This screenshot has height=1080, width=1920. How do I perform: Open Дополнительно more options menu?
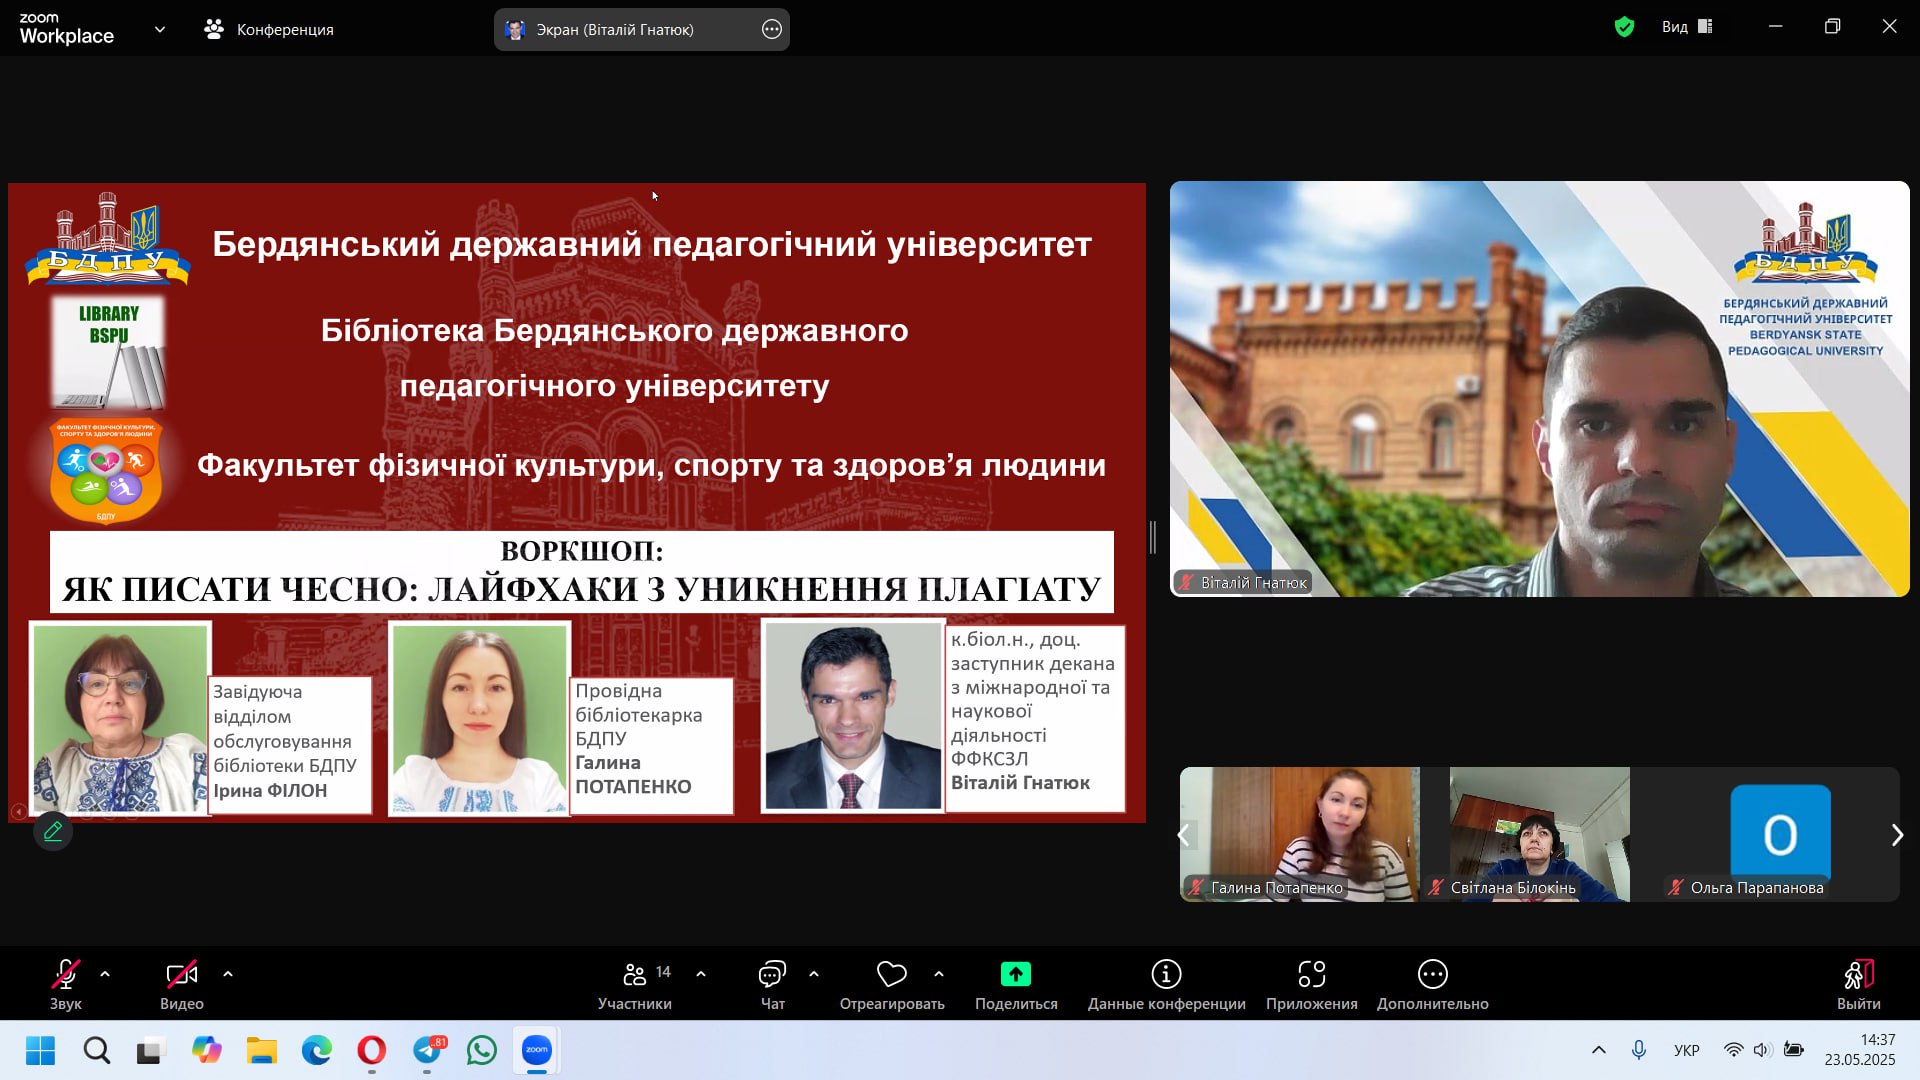click(1432, 975)
